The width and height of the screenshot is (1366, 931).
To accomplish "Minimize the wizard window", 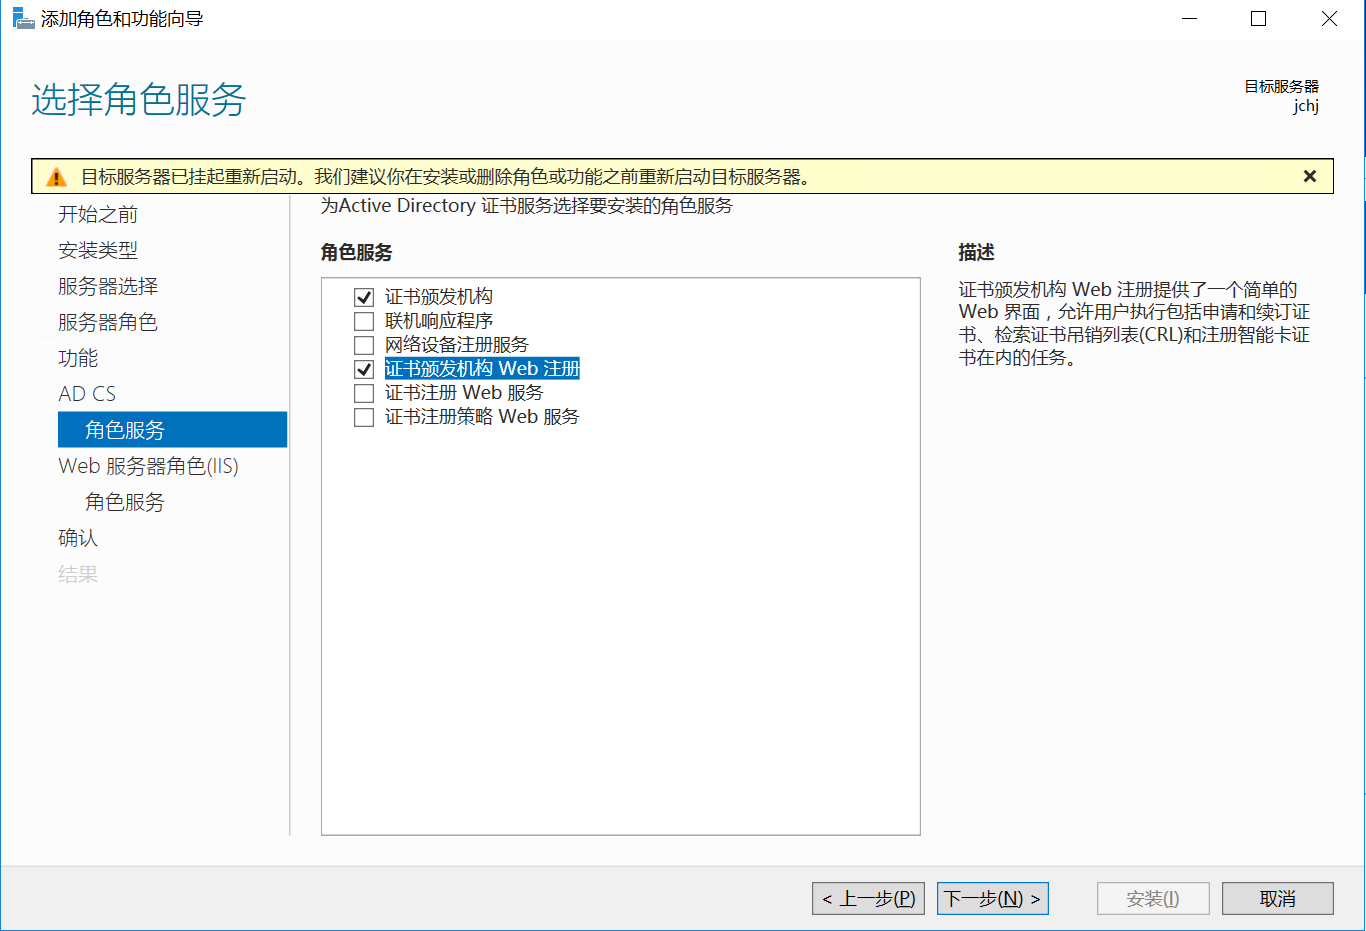I will pos(1190,19).
